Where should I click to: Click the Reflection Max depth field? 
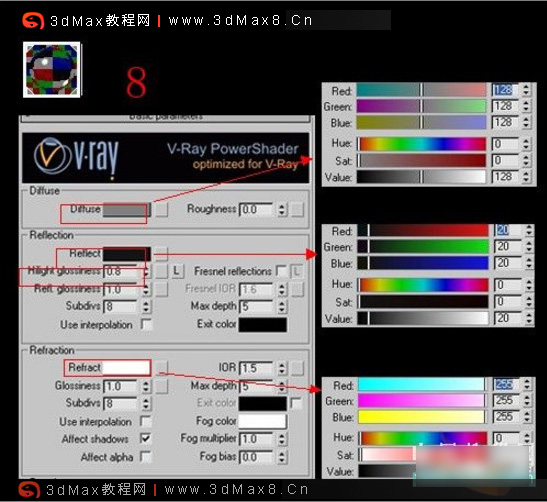click(x=257, y=307)
